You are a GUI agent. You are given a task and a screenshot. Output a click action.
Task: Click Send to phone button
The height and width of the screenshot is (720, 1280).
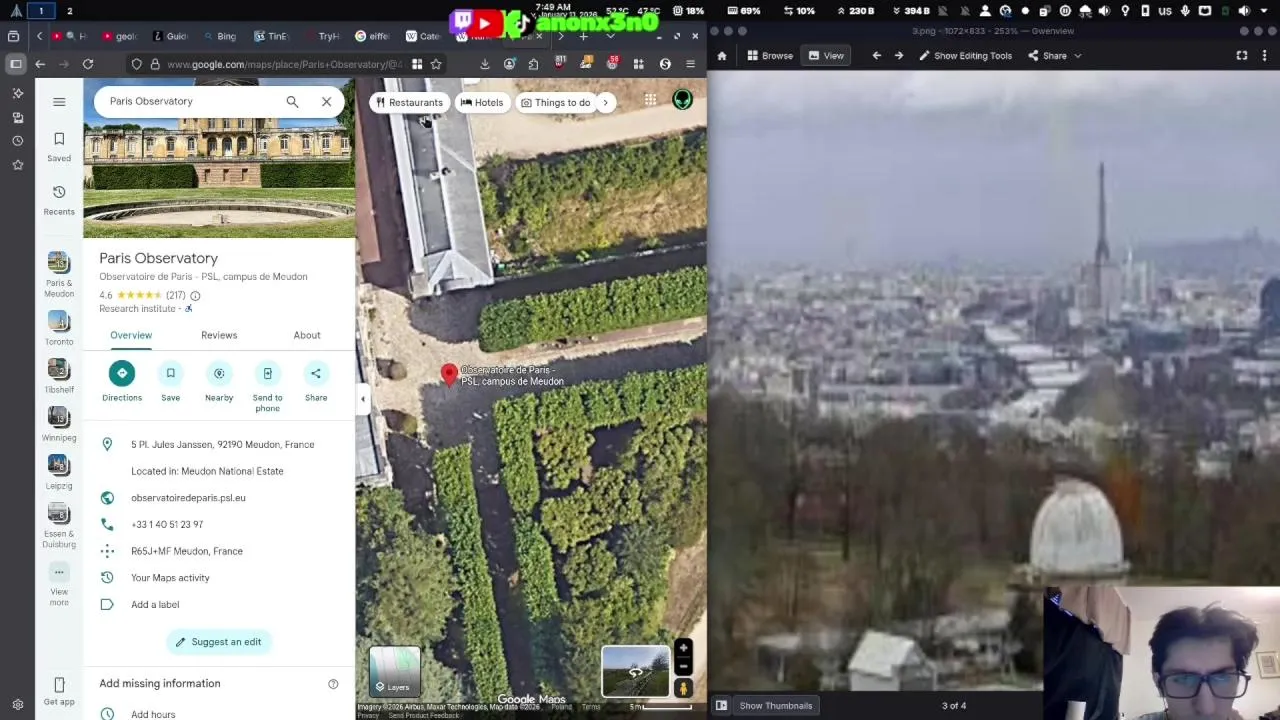267,387
